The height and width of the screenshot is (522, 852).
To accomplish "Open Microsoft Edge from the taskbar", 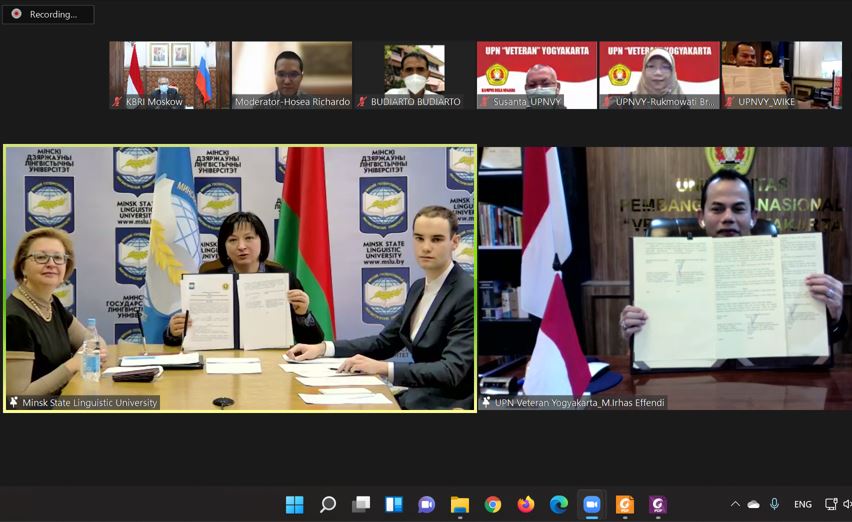I will pos(559,504).
